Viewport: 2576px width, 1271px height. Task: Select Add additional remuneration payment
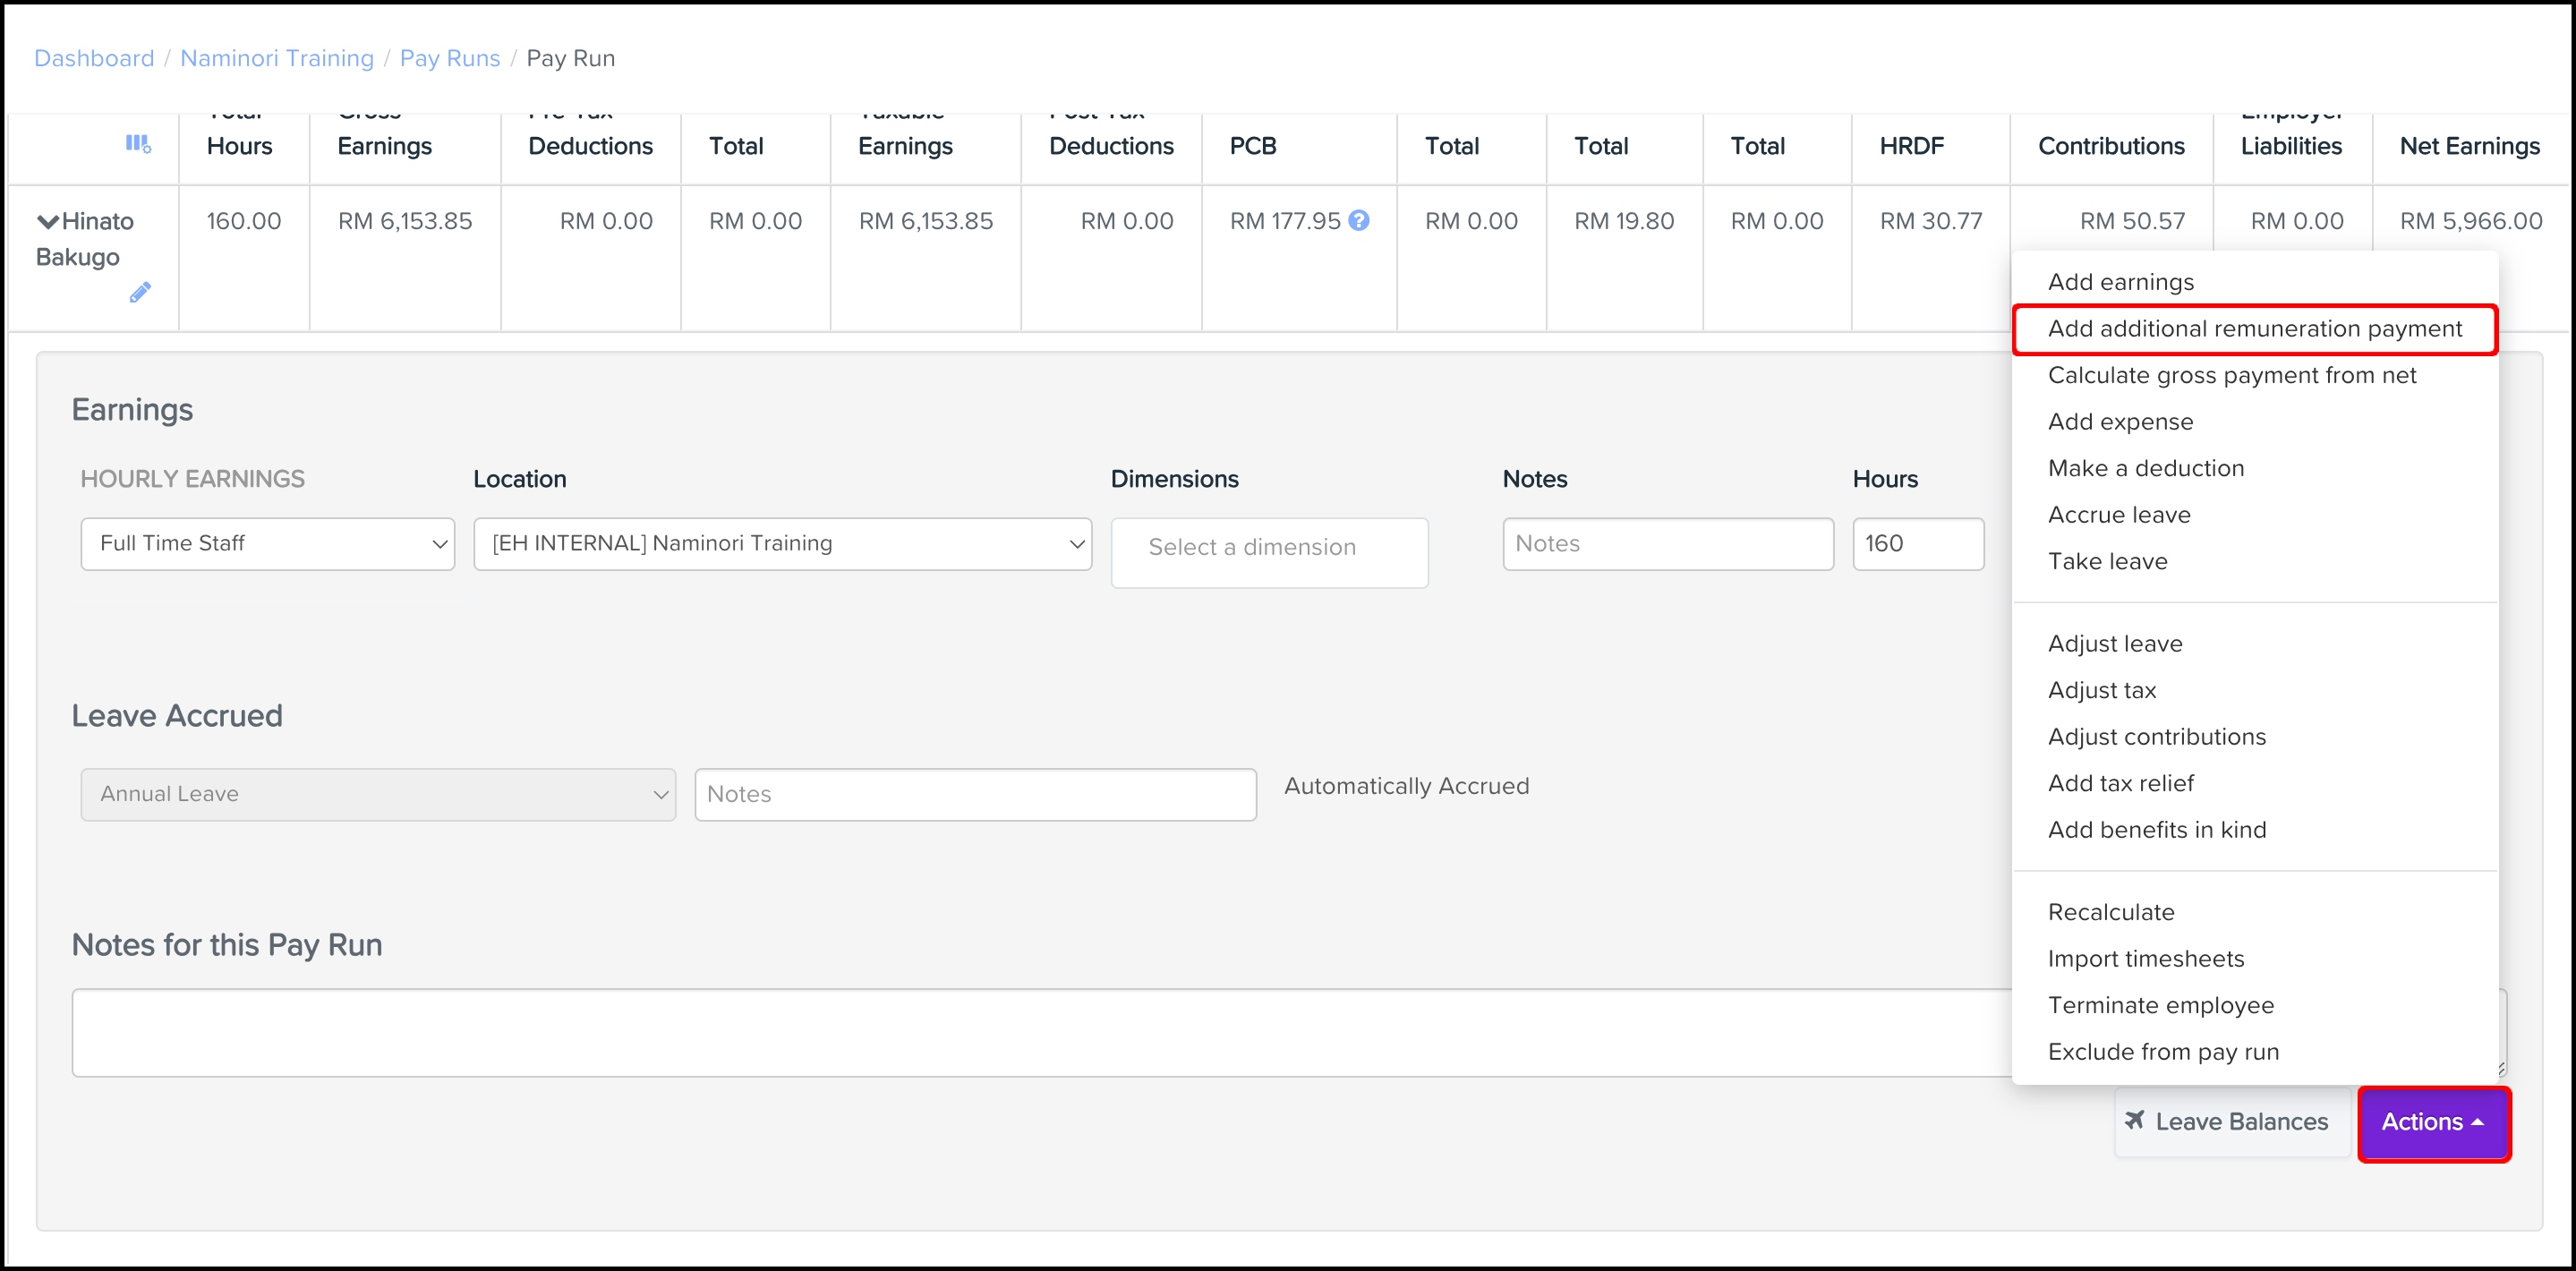pyautogui.click(x=2254, y=329)
